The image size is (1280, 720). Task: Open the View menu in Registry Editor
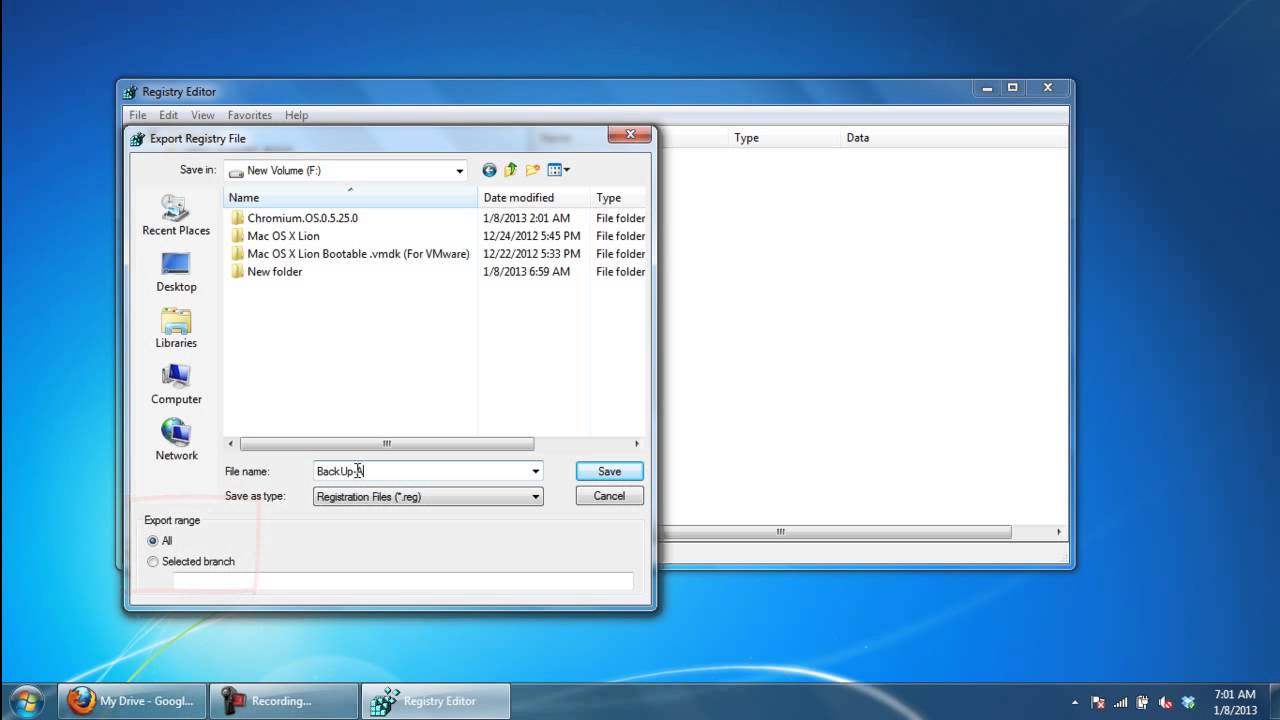[203, 116]
